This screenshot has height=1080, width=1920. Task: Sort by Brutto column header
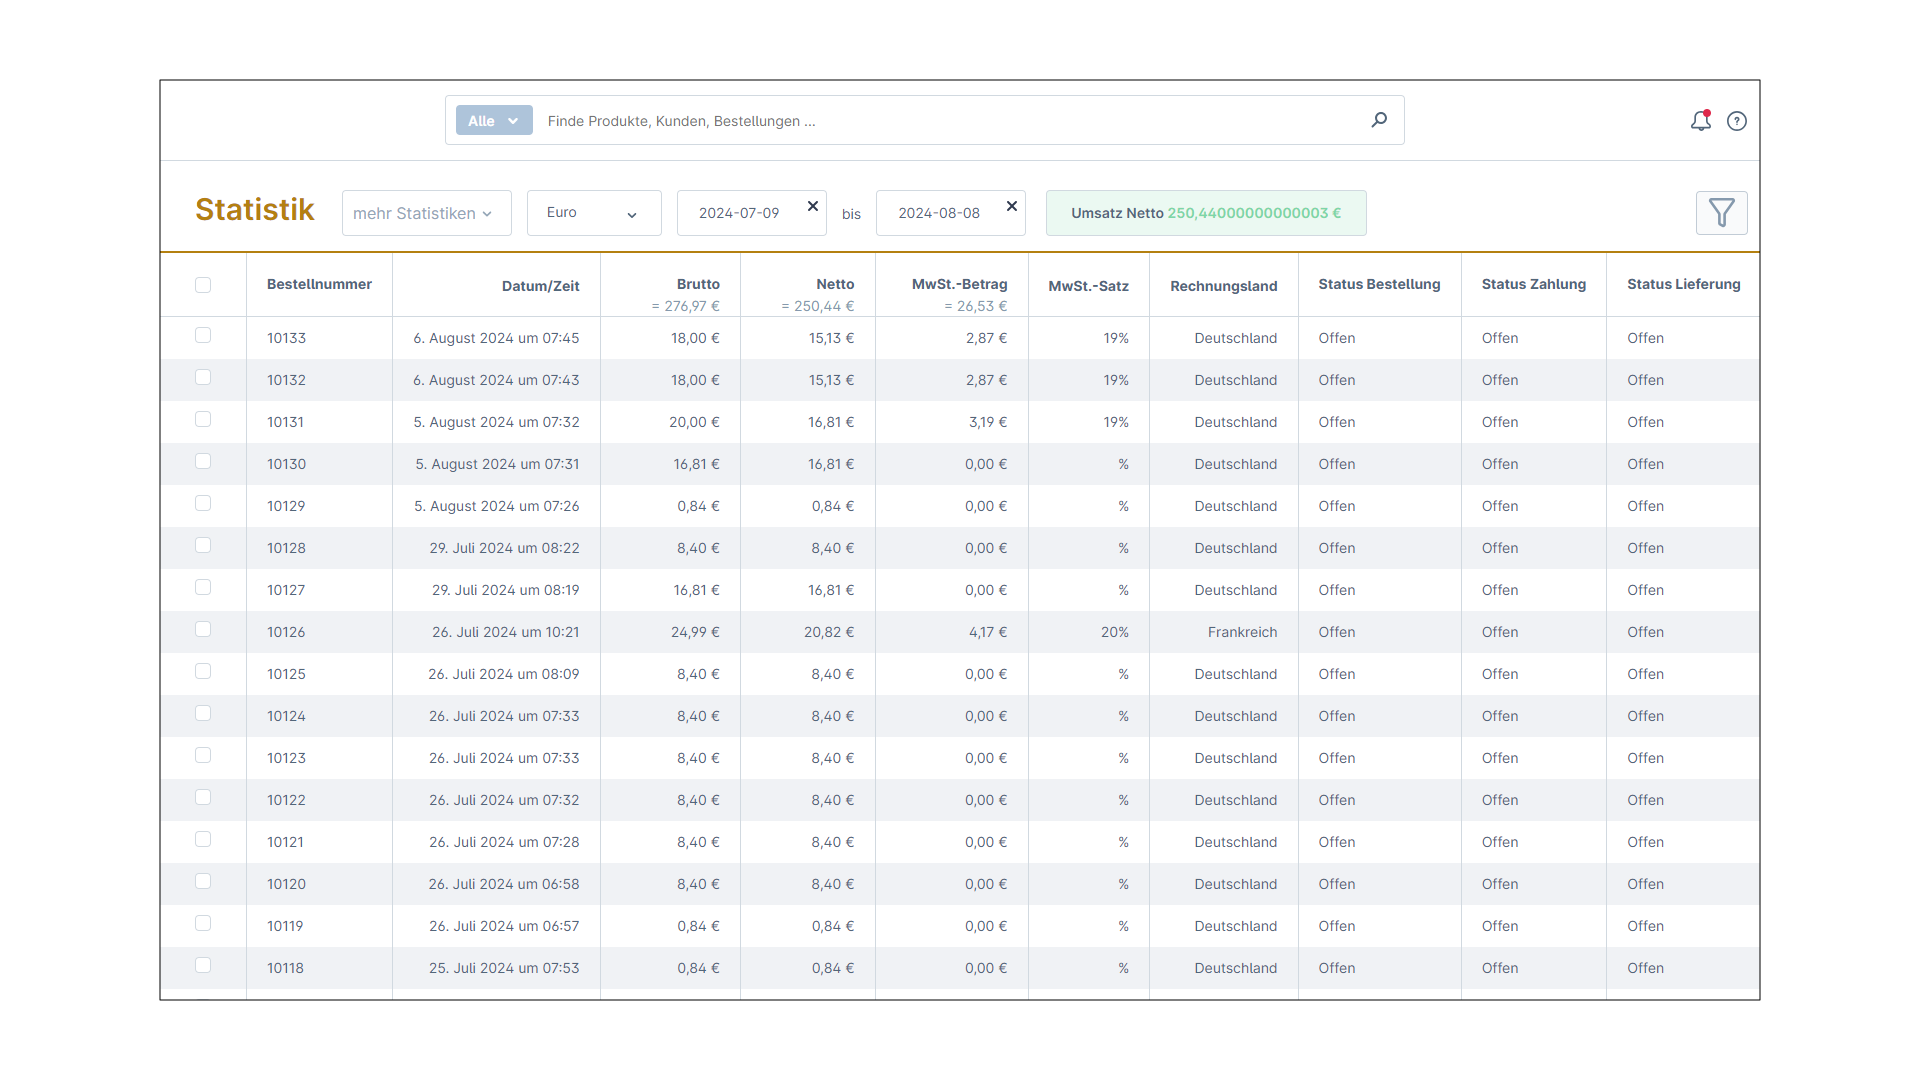point(698,284)
